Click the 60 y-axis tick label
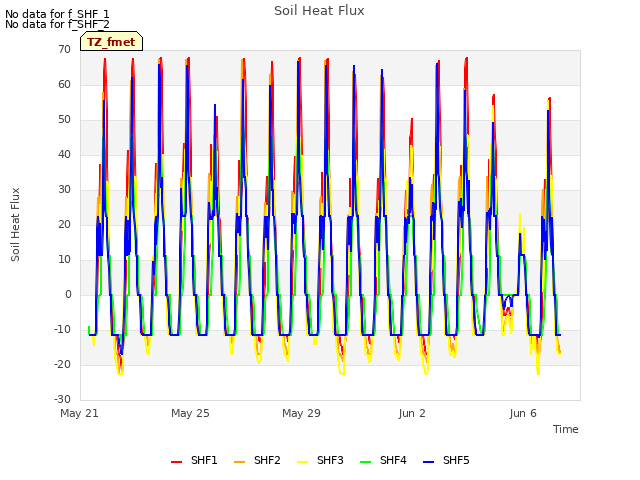This screenshot has width=640, height=480. [x=64, y=84]
